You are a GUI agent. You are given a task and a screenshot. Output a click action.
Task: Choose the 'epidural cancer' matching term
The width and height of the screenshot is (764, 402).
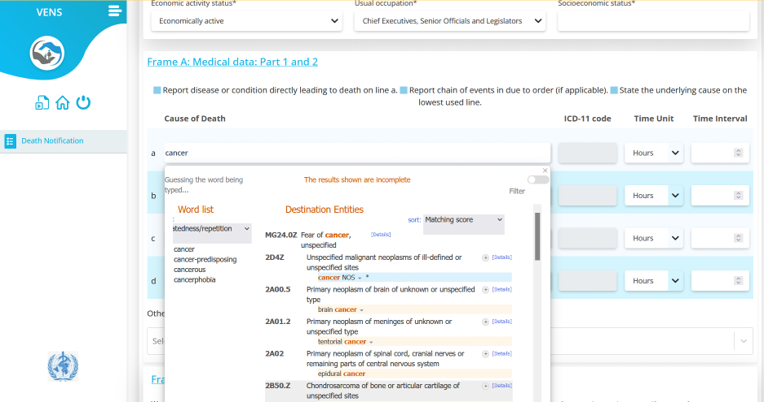(341, 374)
